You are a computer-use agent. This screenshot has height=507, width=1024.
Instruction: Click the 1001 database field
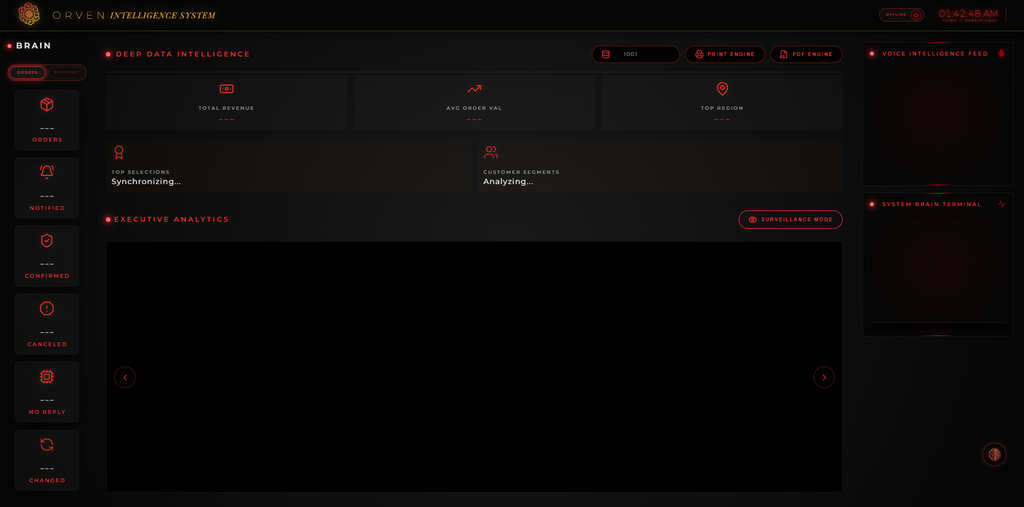click(x=635, y=54)
